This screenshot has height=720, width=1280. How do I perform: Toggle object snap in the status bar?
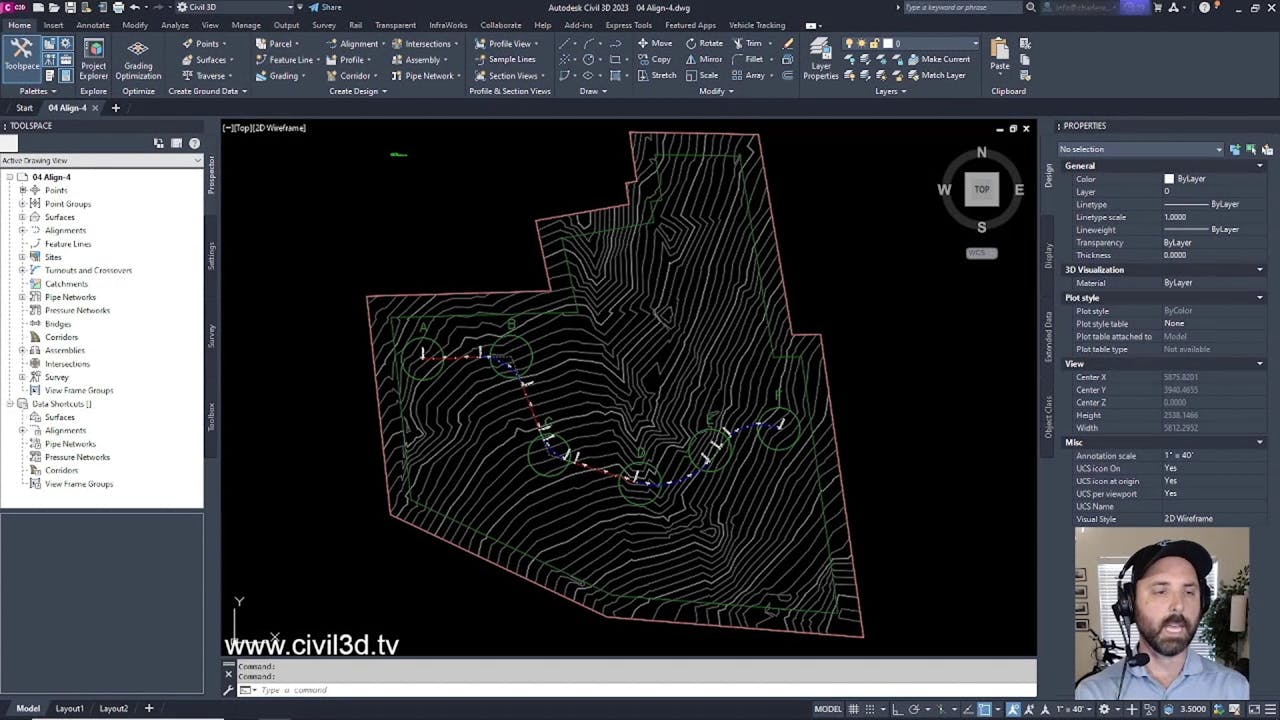point(983,708)
